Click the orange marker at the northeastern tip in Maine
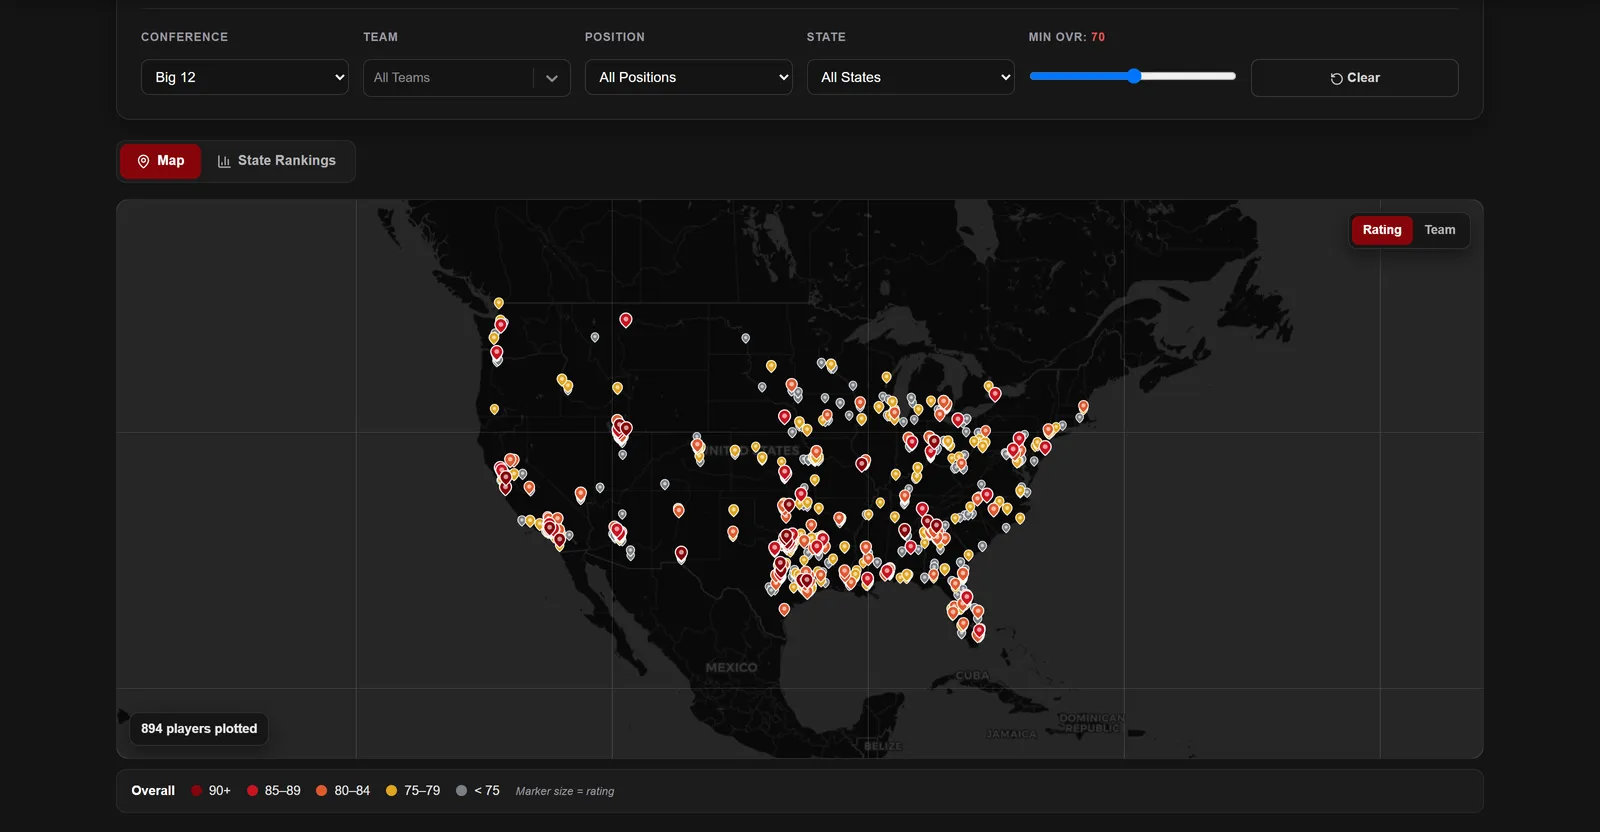The width and height of the screenshot is (1600, 832). coord(1083,406)
